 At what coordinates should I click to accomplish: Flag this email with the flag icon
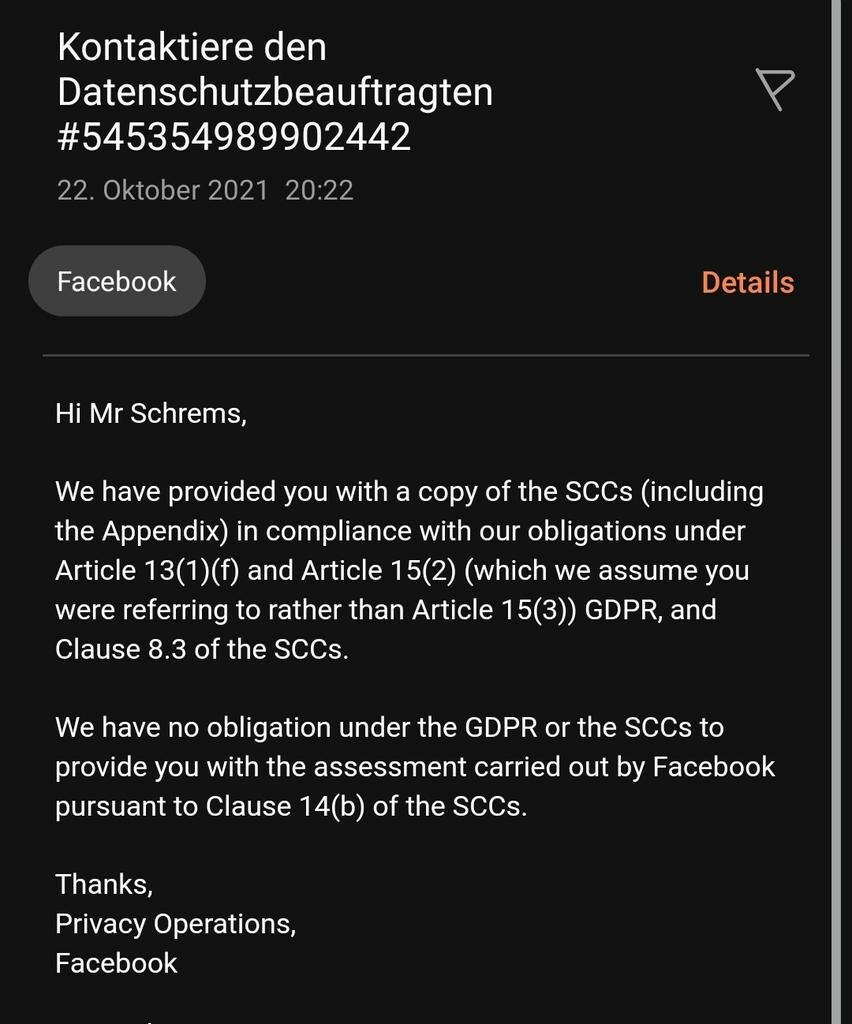[x=775, y=90]
